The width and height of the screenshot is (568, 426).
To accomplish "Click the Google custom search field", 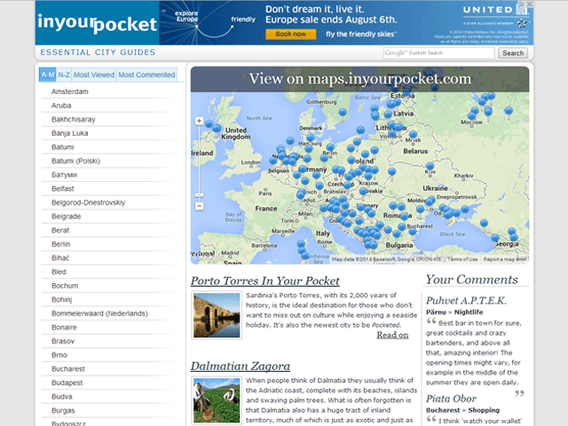I will tap(439, 53).
